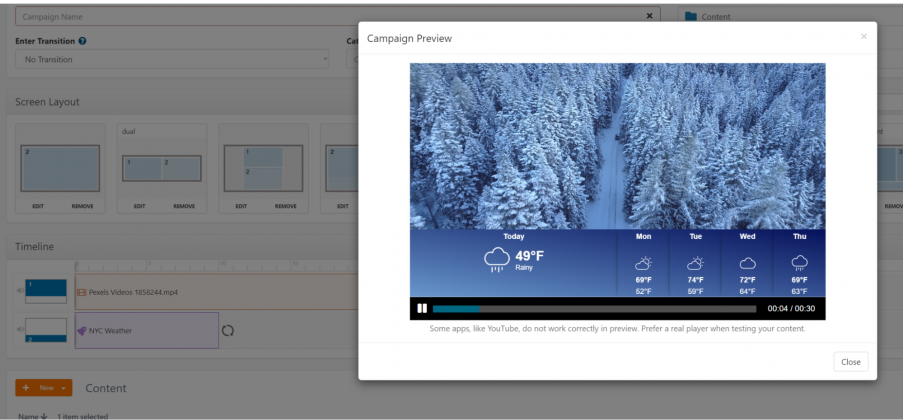Select the zone 1 timeline thumbnail
Screen dimensions: 903x420
click(46, 292)
